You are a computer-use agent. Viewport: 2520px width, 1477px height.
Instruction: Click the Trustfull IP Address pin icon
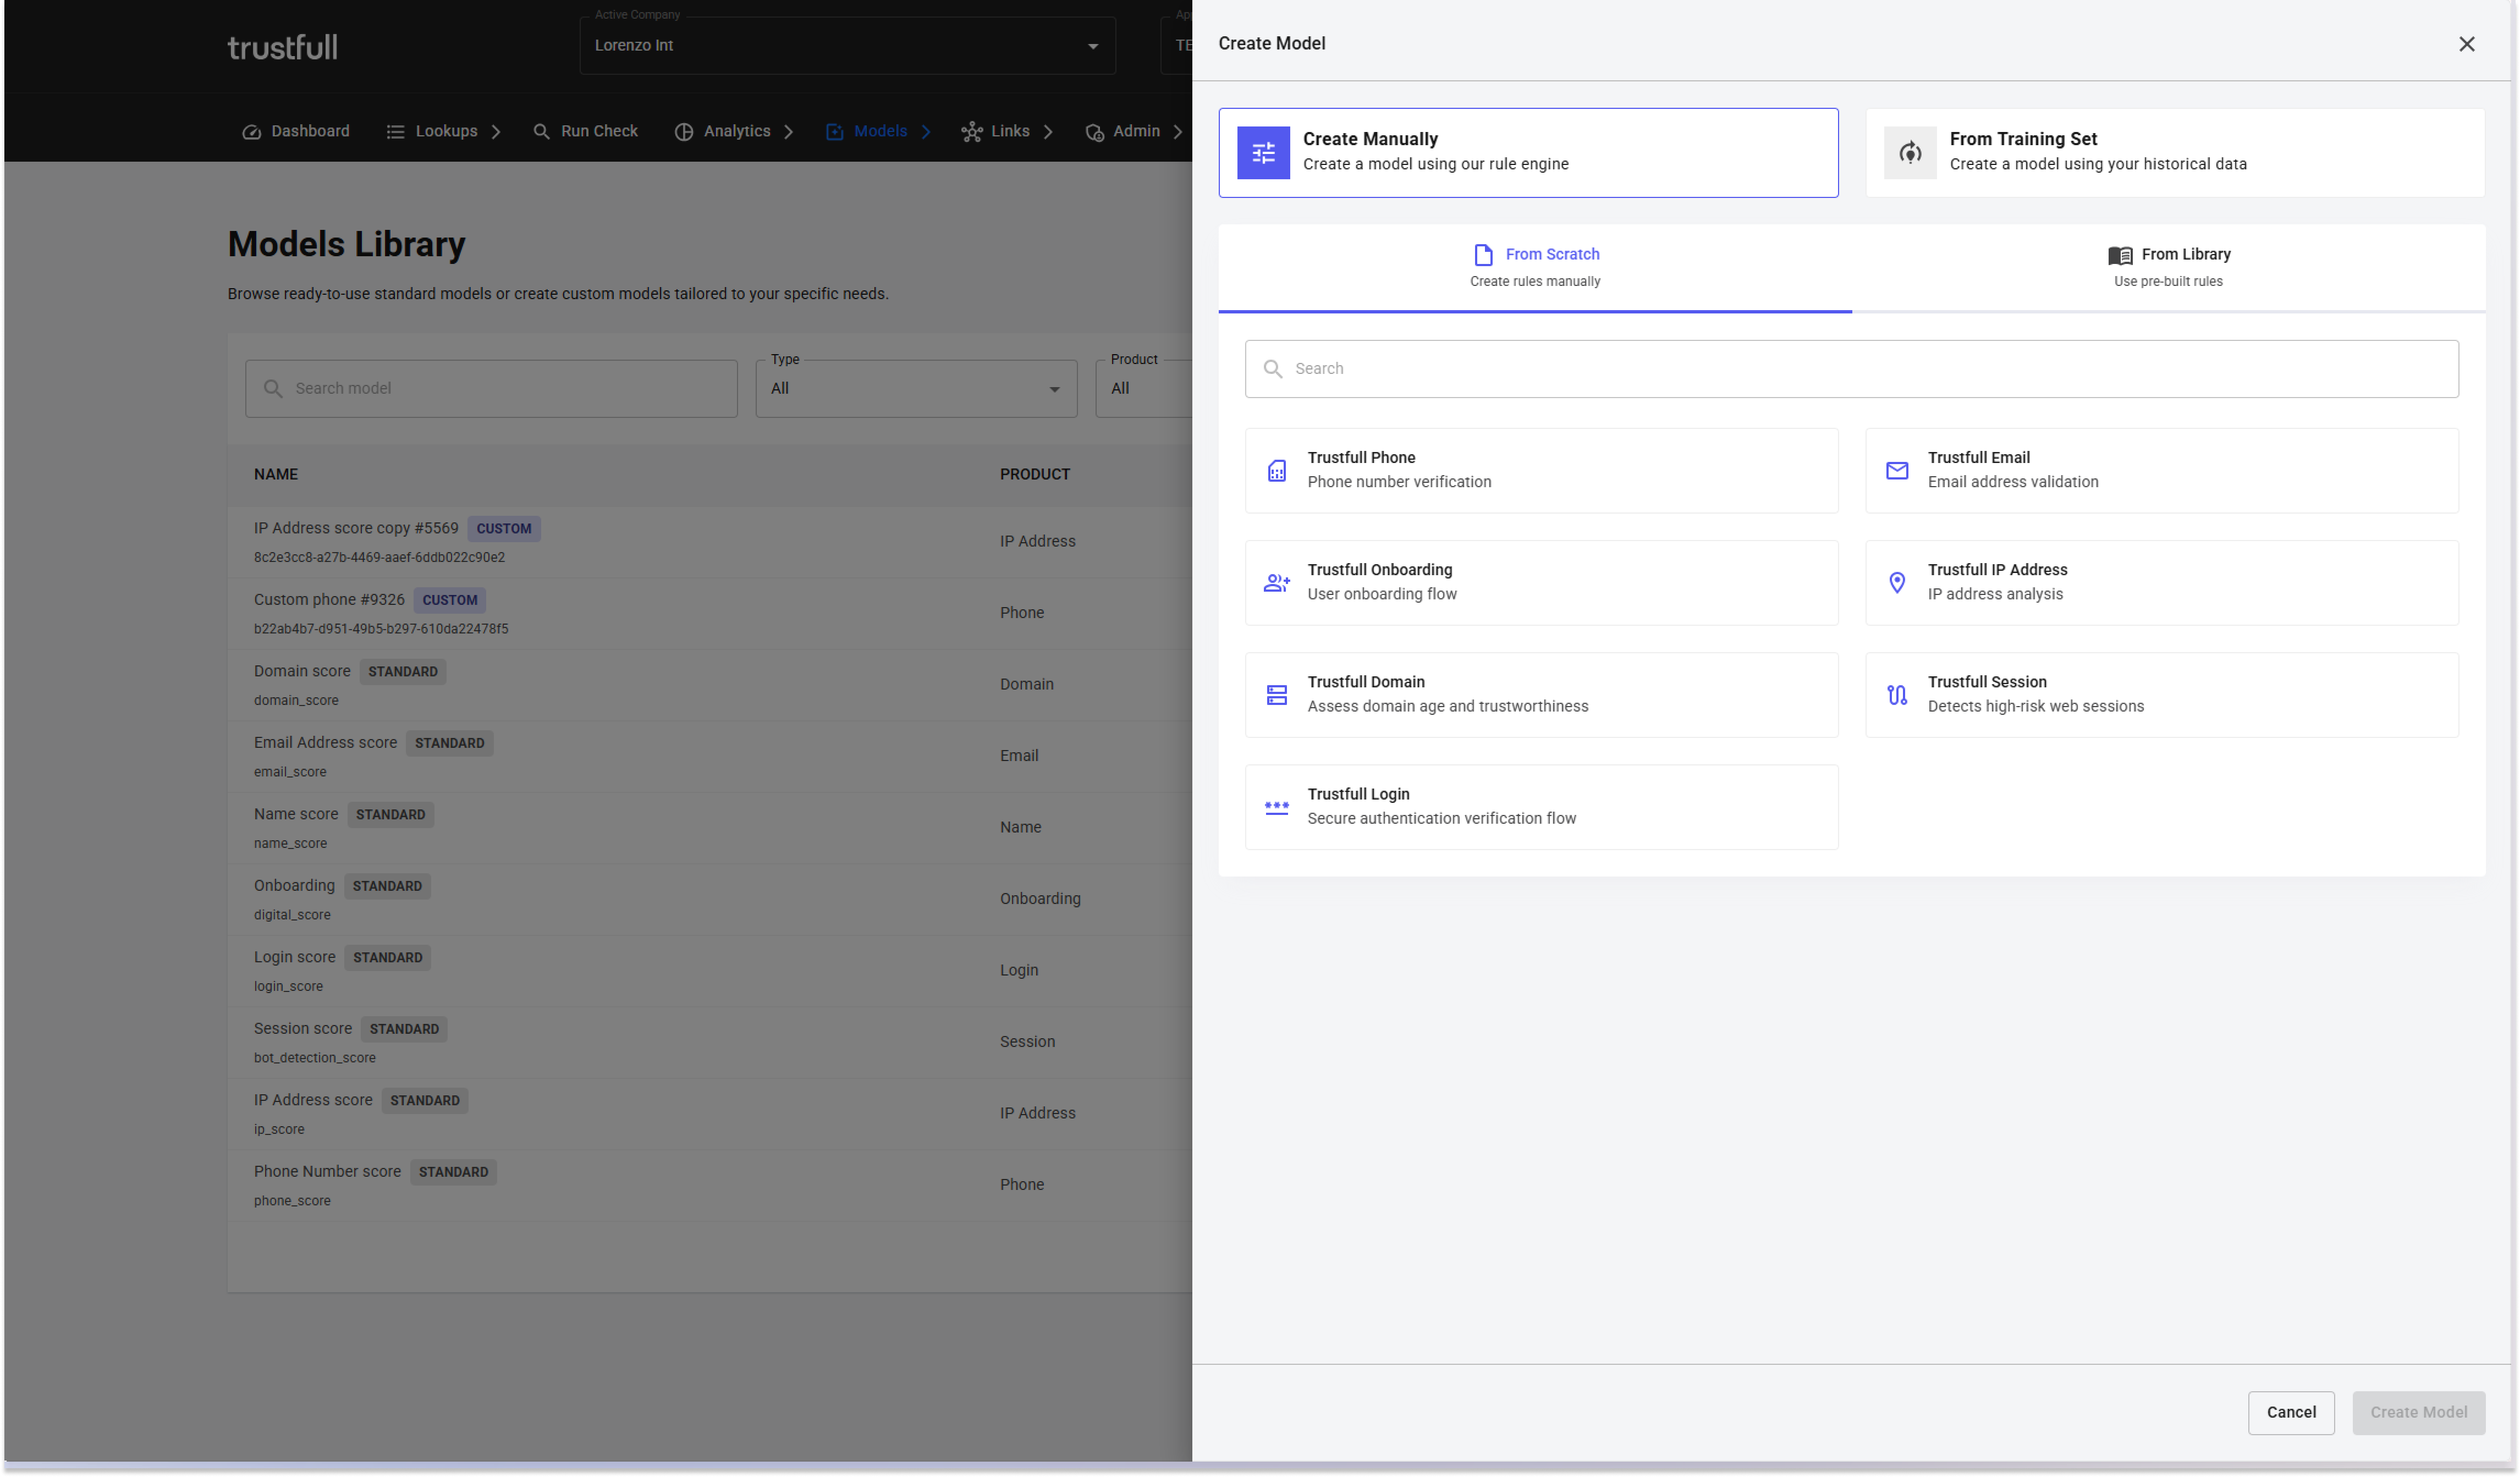pos(1896,582)
